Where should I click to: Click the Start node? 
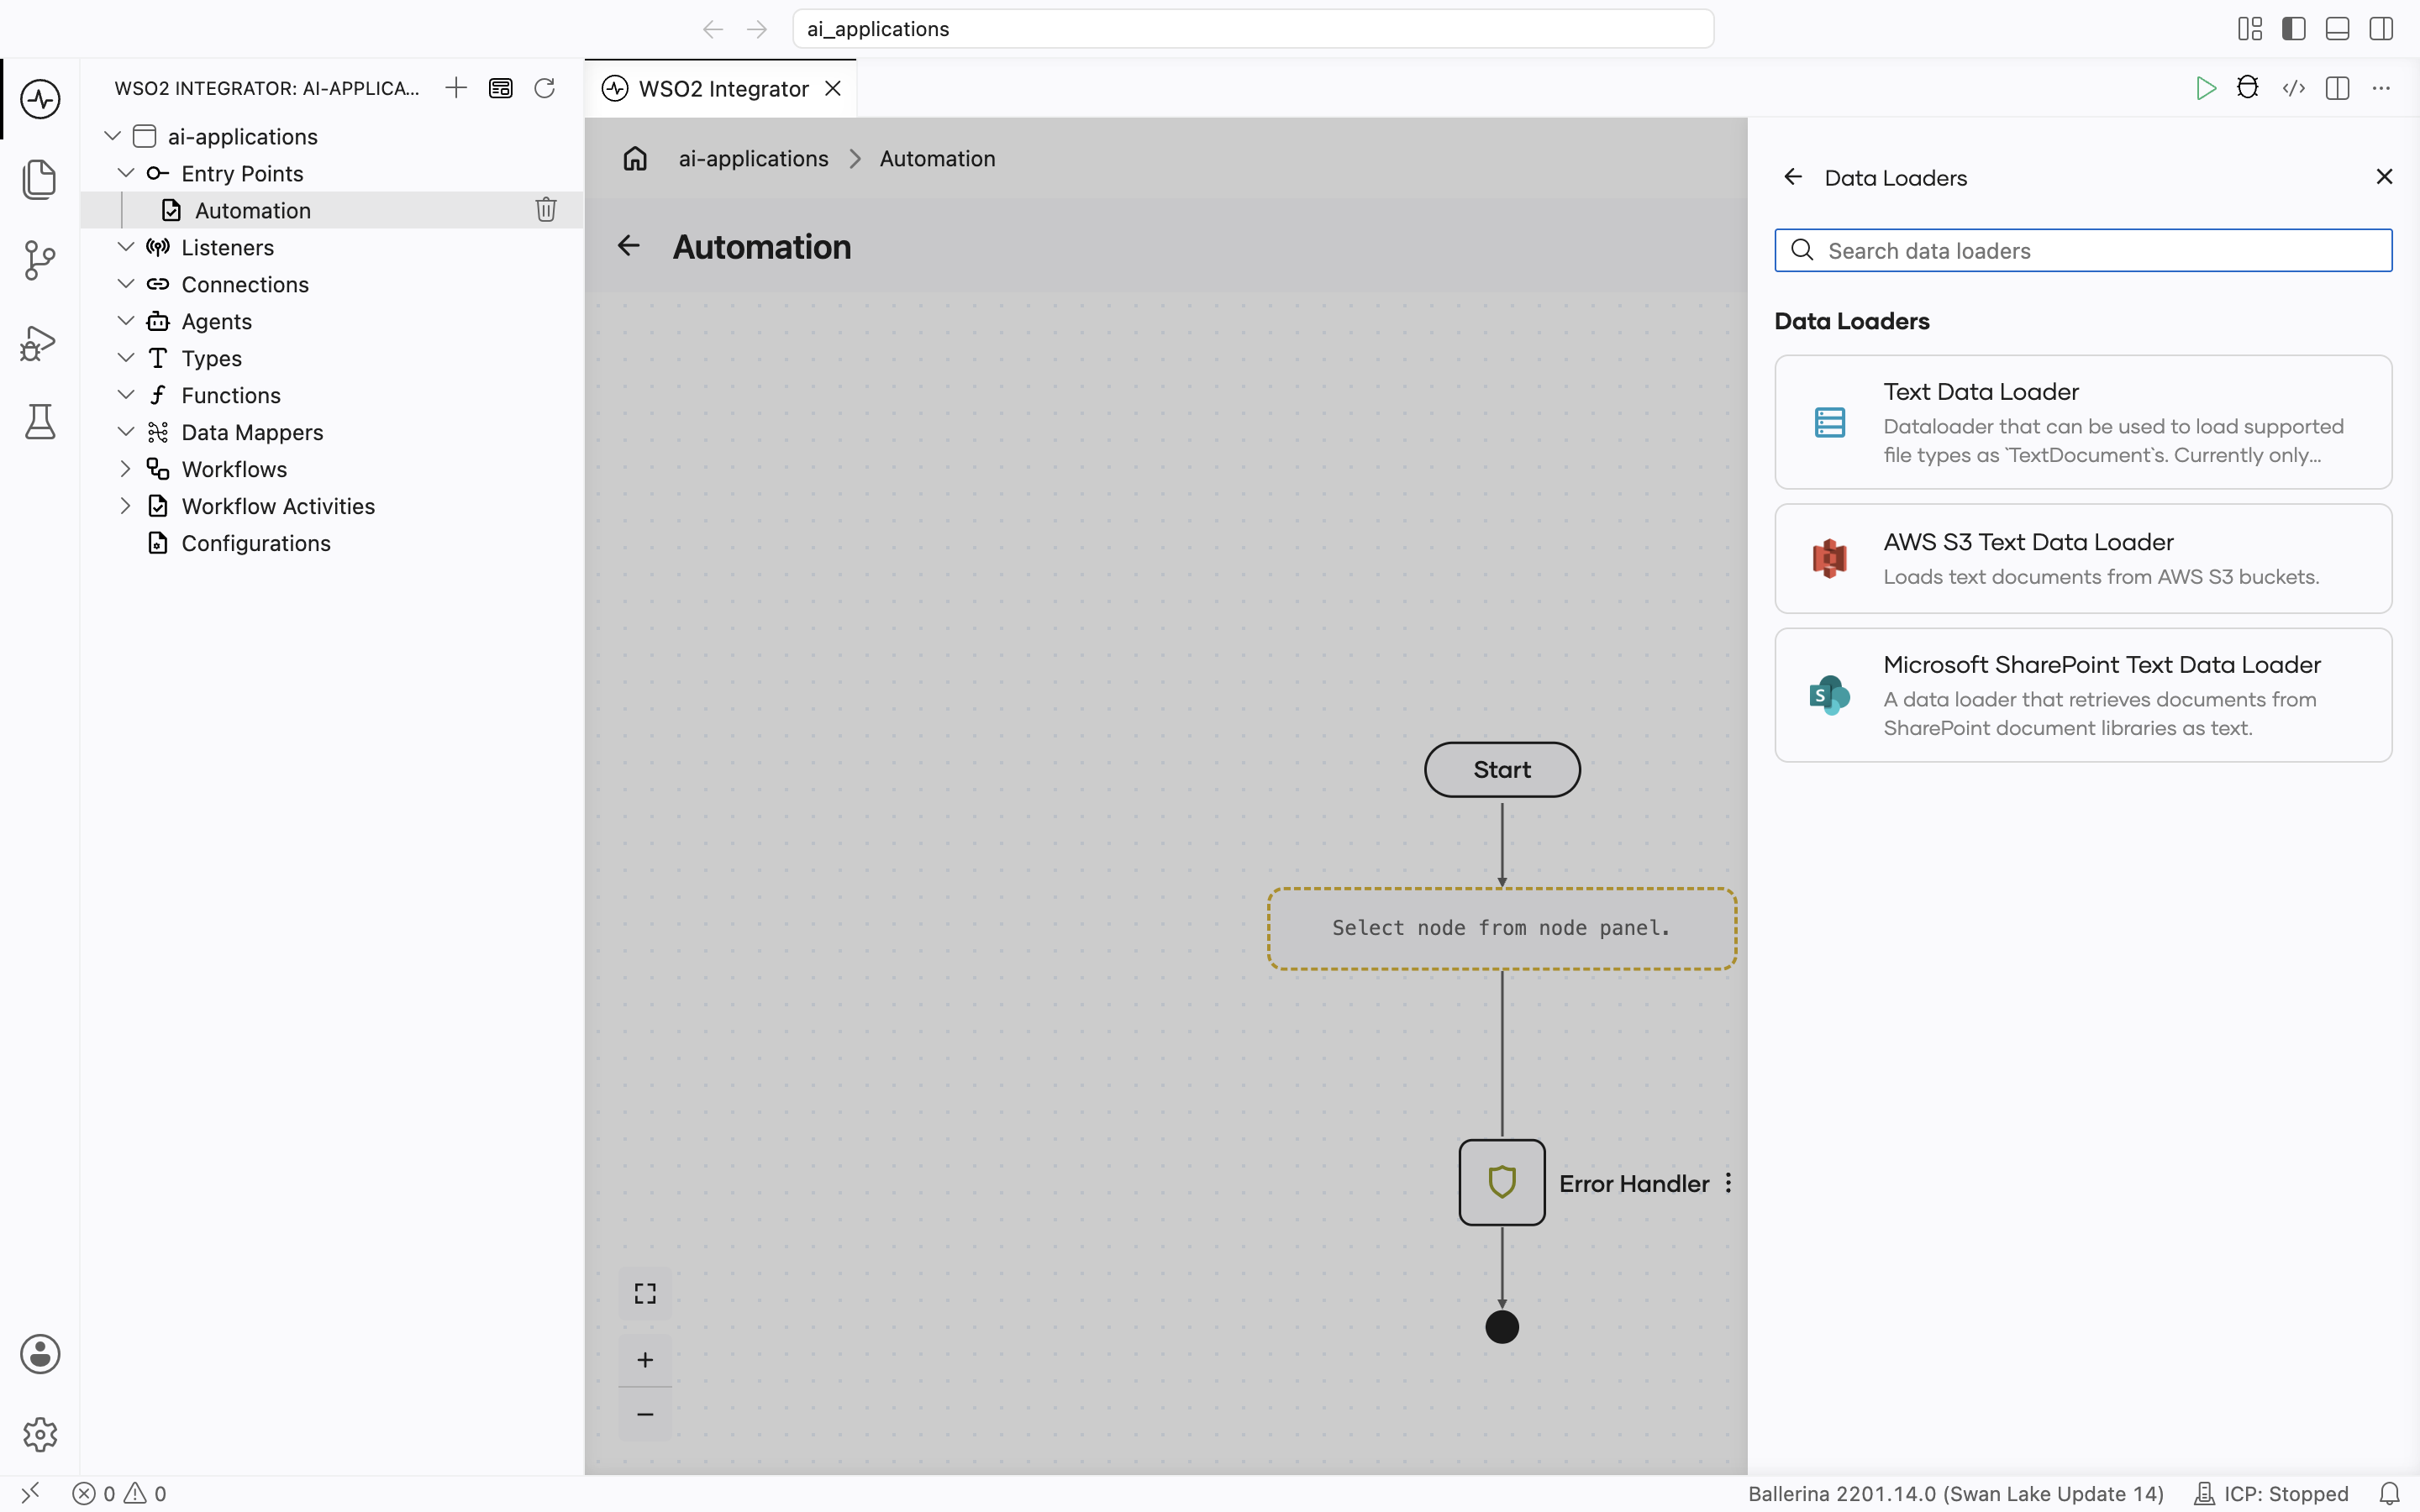[x=1502, y=769]
